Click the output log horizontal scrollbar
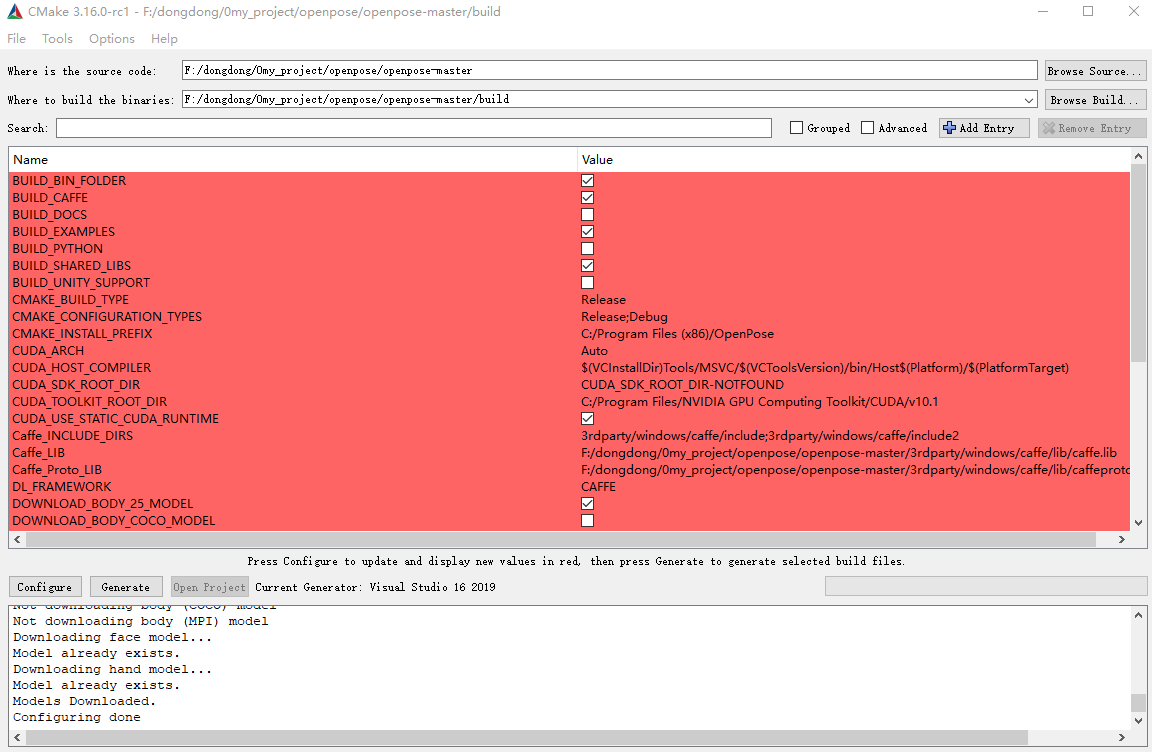The image size is (1152, 752). pyautogui.click(x=527, y=737)
